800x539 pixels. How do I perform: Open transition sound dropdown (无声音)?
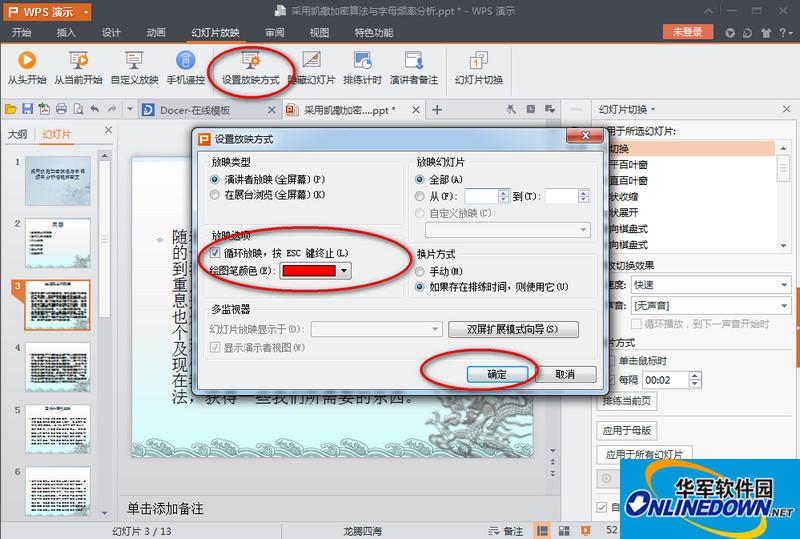[x=711, y=306]
